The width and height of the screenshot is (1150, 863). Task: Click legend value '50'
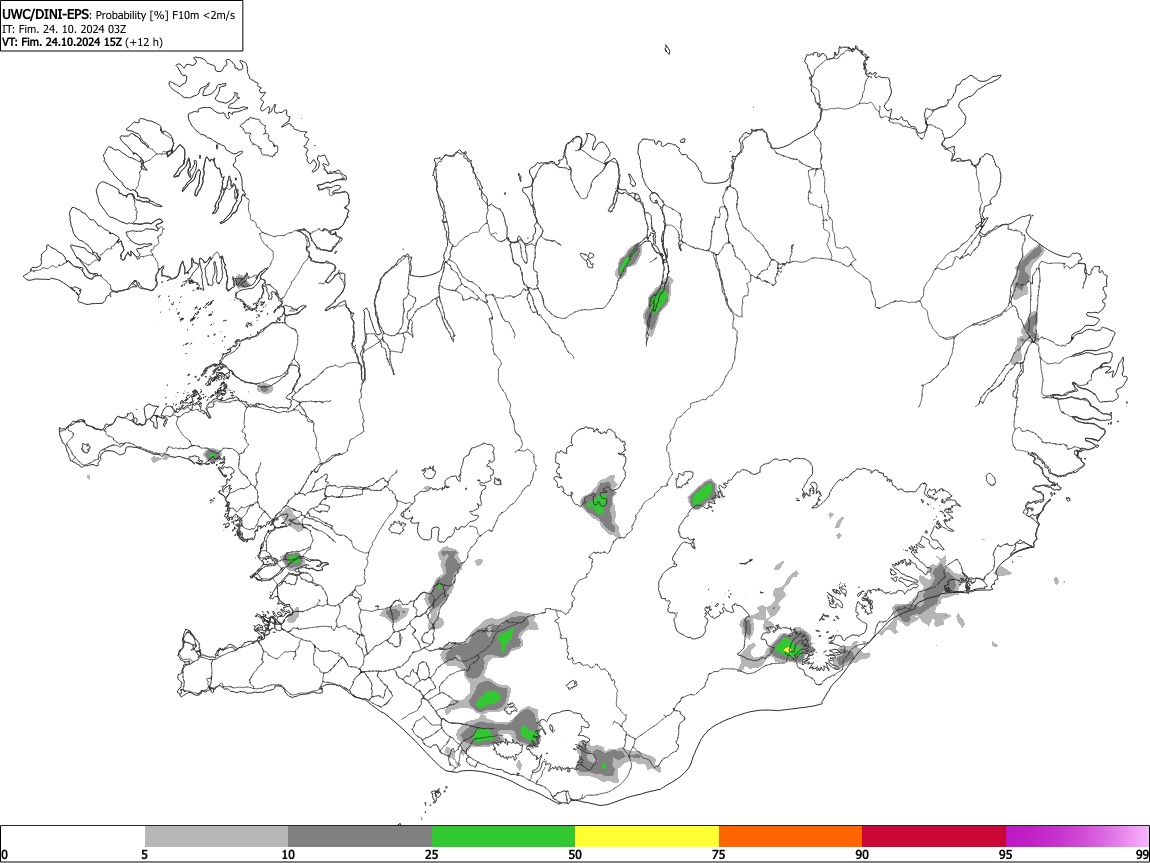575,854
